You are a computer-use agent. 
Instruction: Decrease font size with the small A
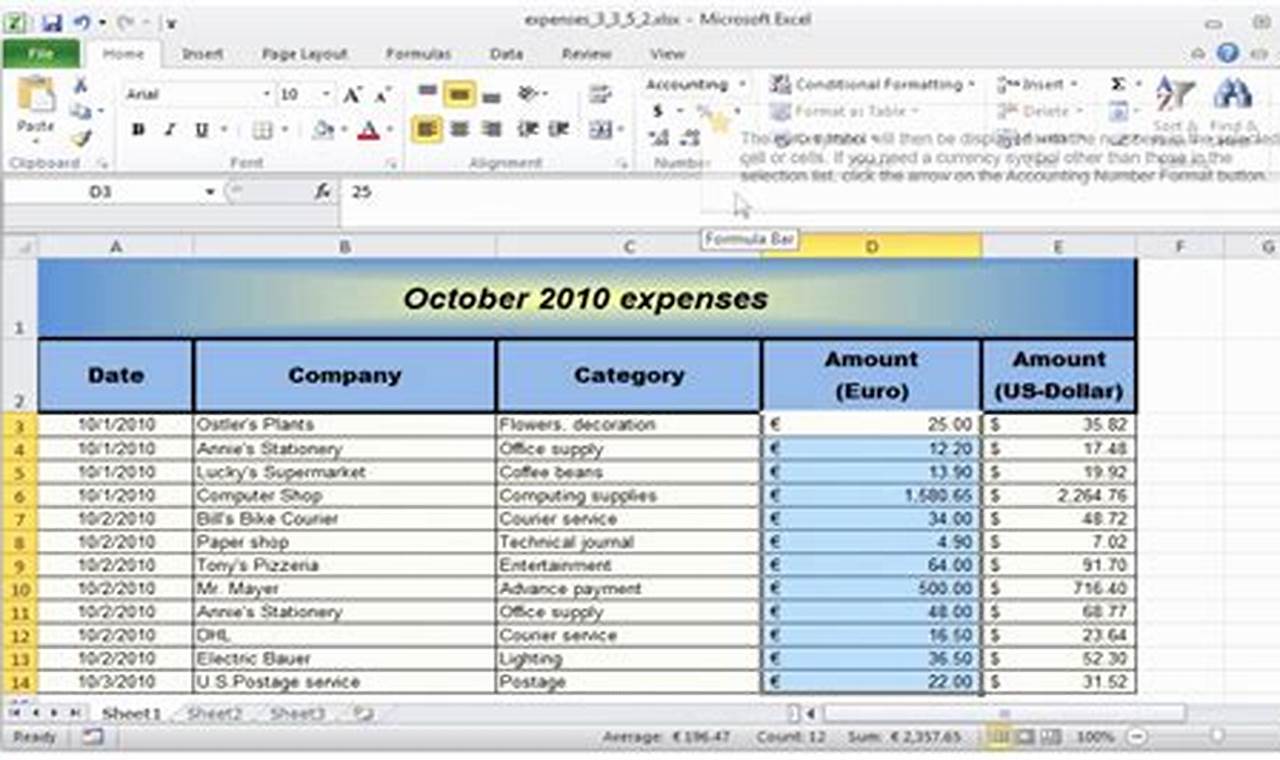(x=381, y=95)
